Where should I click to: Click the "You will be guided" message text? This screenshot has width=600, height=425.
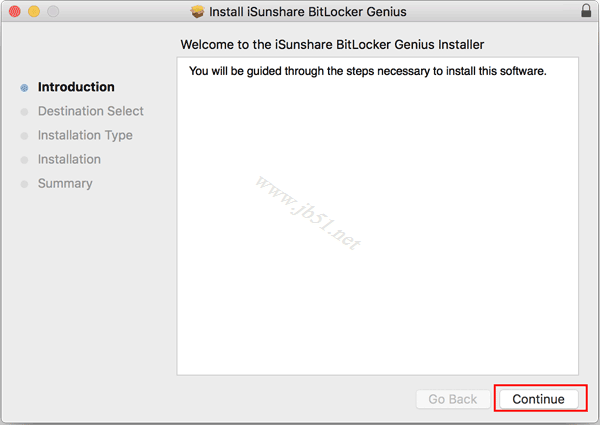tap(367, 71)
